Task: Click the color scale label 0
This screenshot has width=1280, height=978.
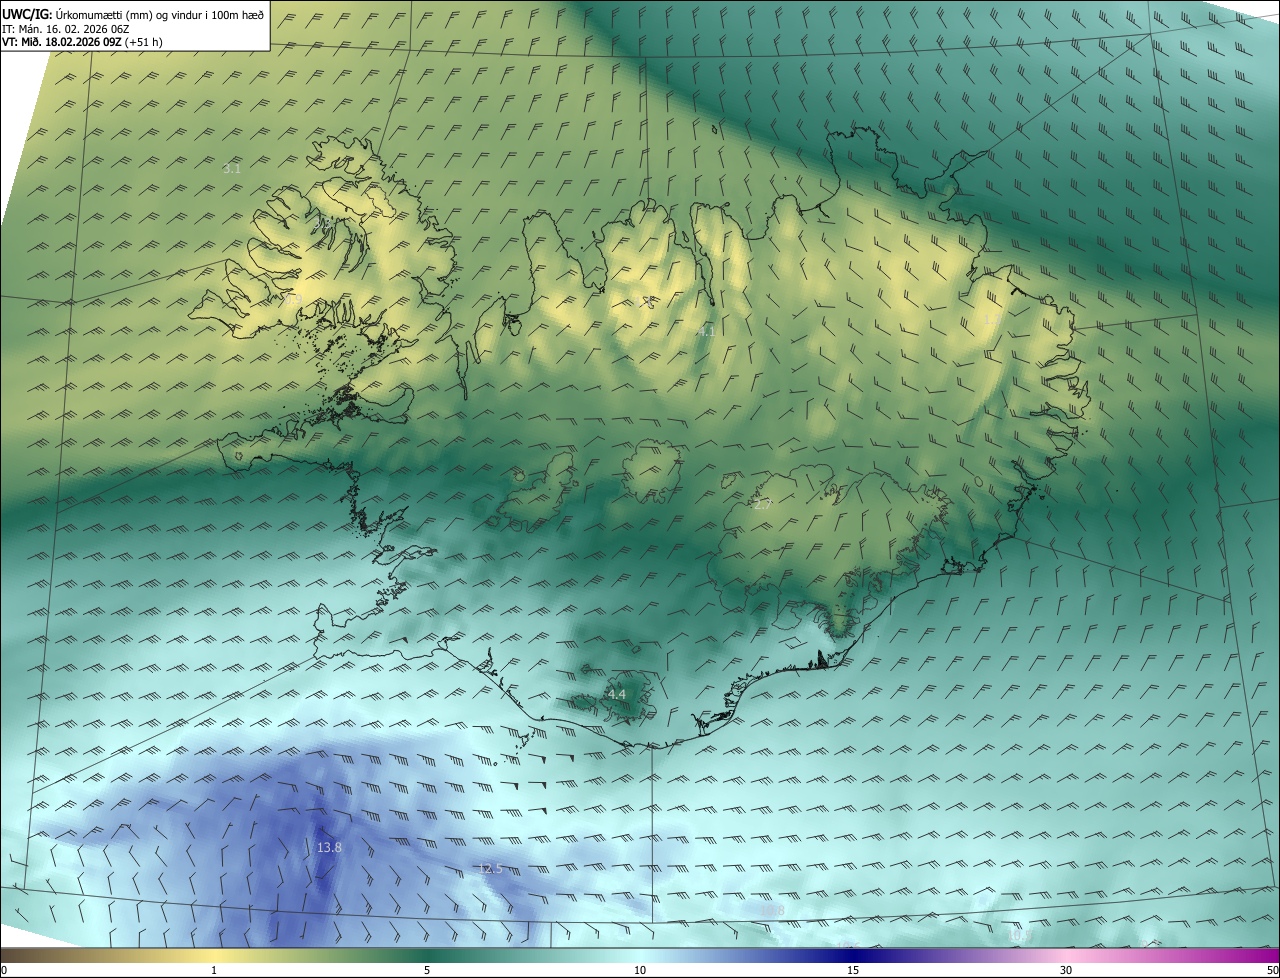Action: click(4, 970)
